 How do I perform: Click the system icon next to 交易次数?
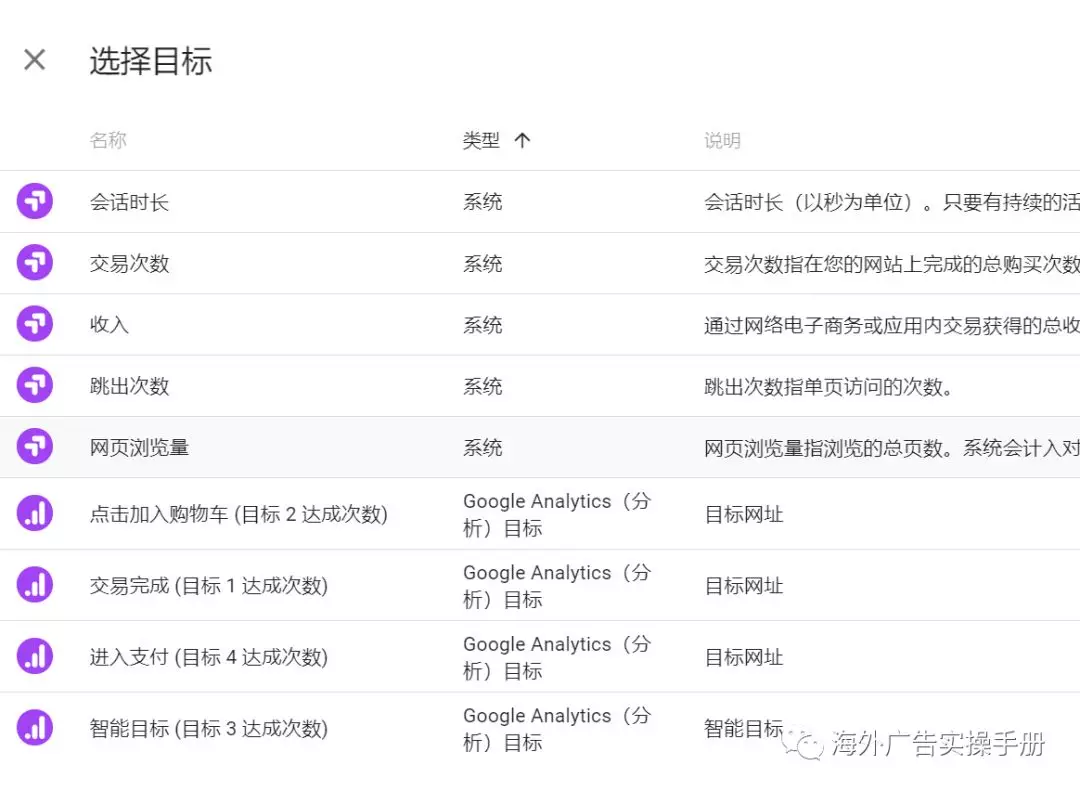35,263
